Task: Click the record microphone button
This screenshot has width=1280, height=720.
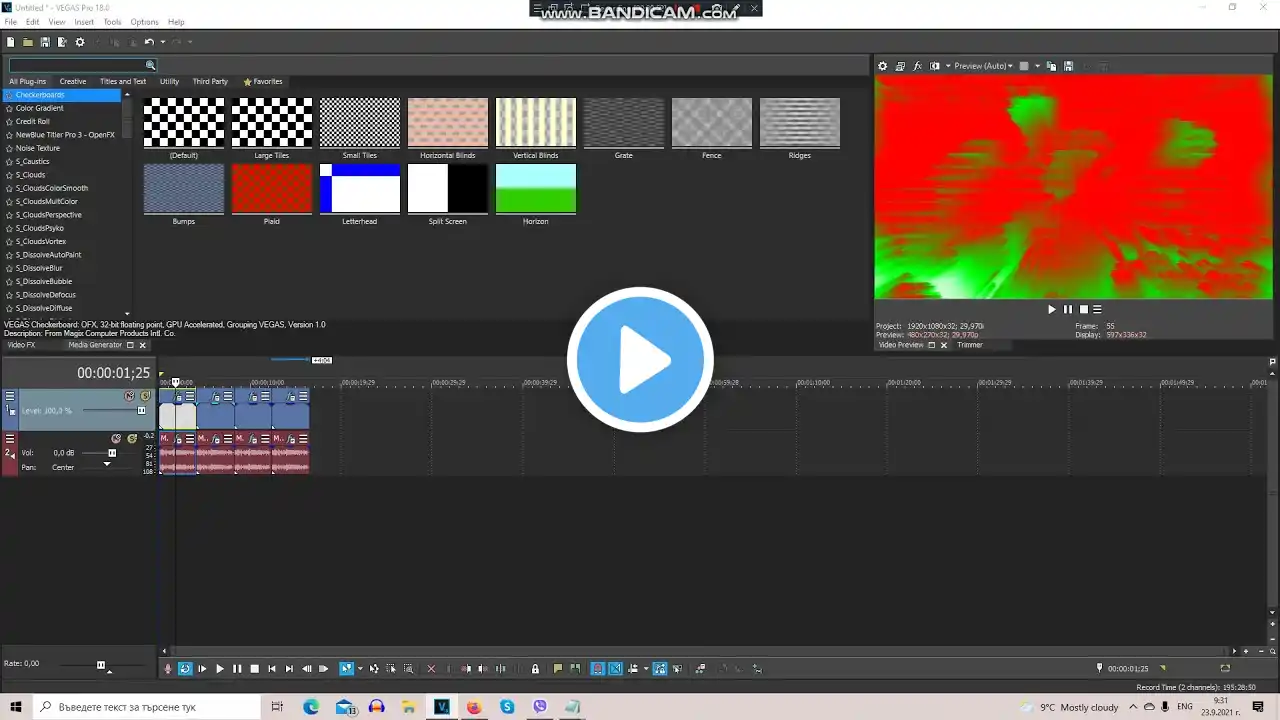Action: [x=168, y=669]
